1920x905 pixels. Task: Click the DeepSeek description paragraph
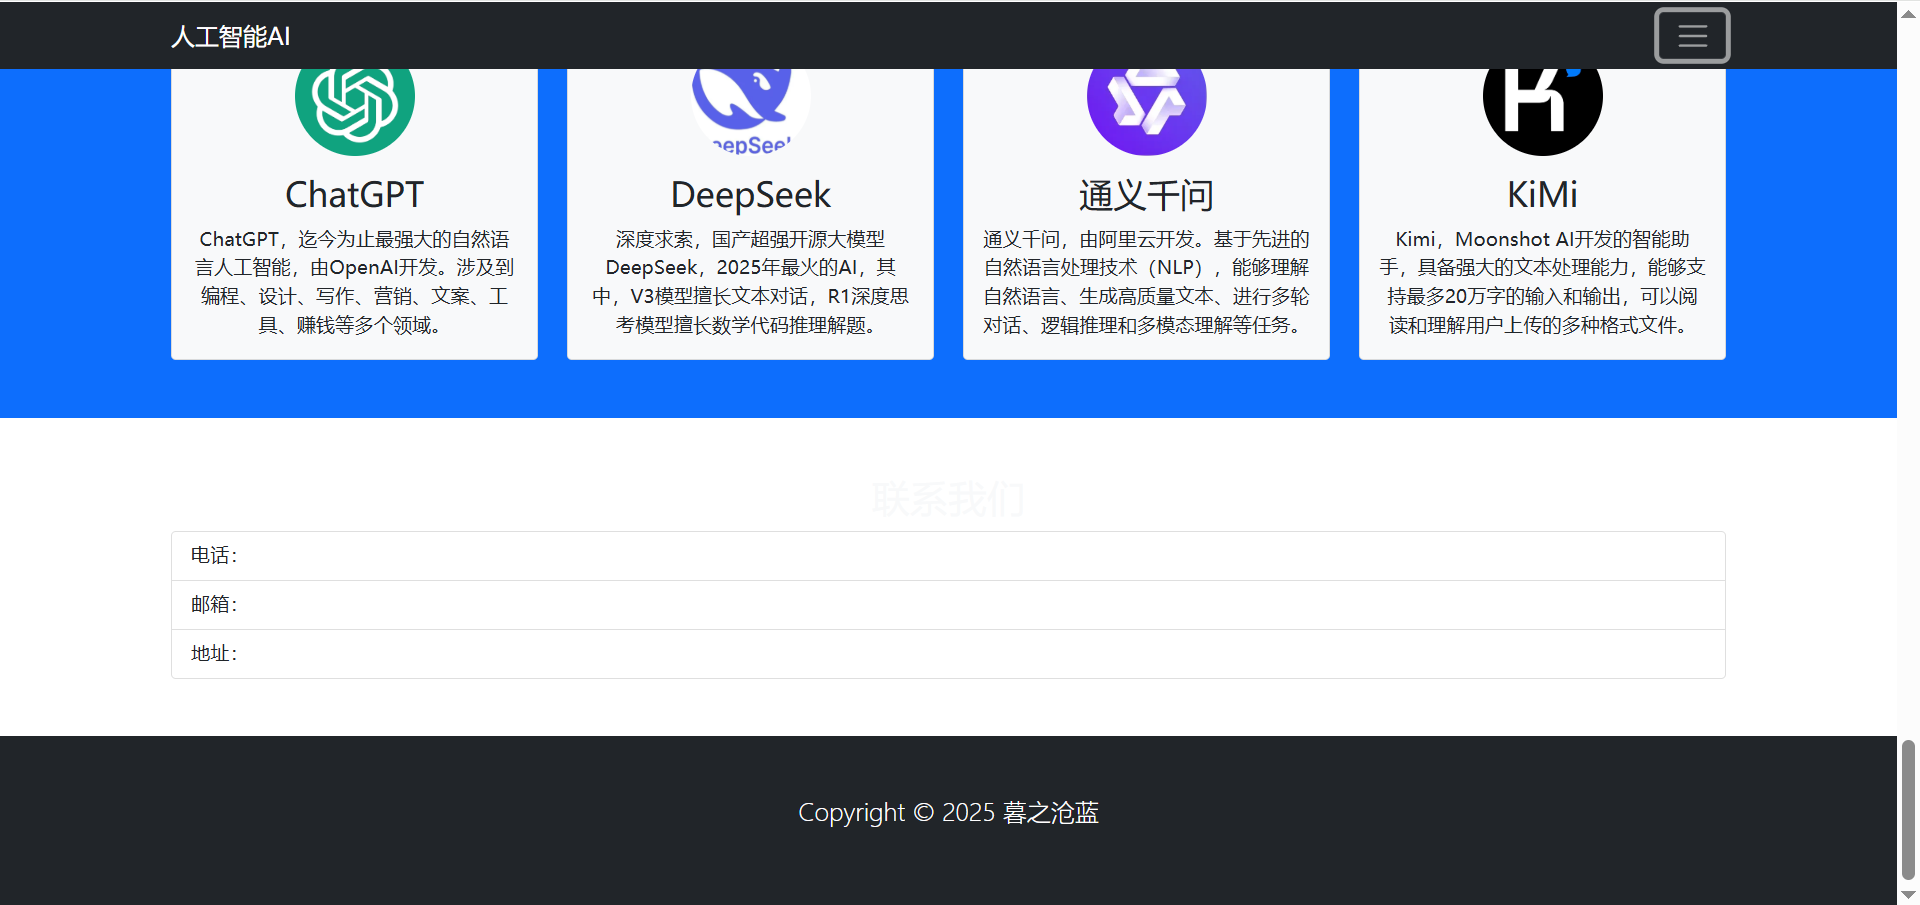point(751,282)
